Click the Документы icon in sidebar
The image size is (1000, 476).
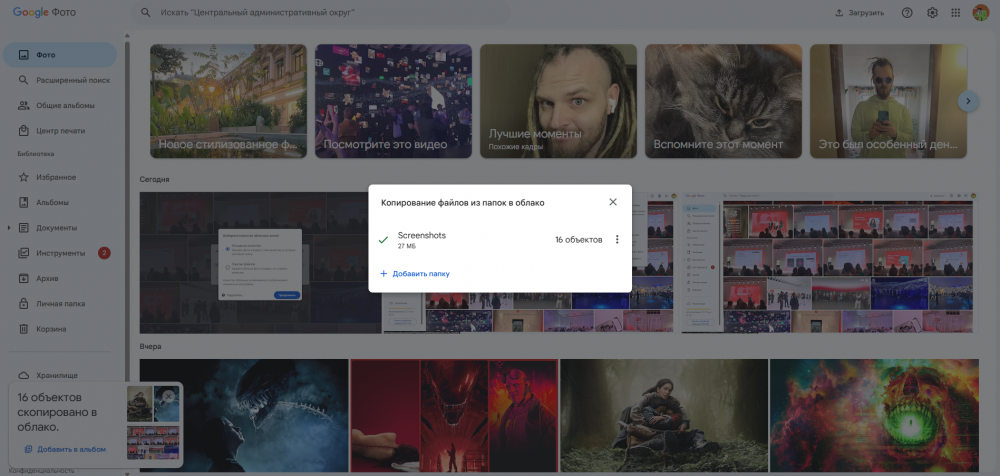pos(24,228)
